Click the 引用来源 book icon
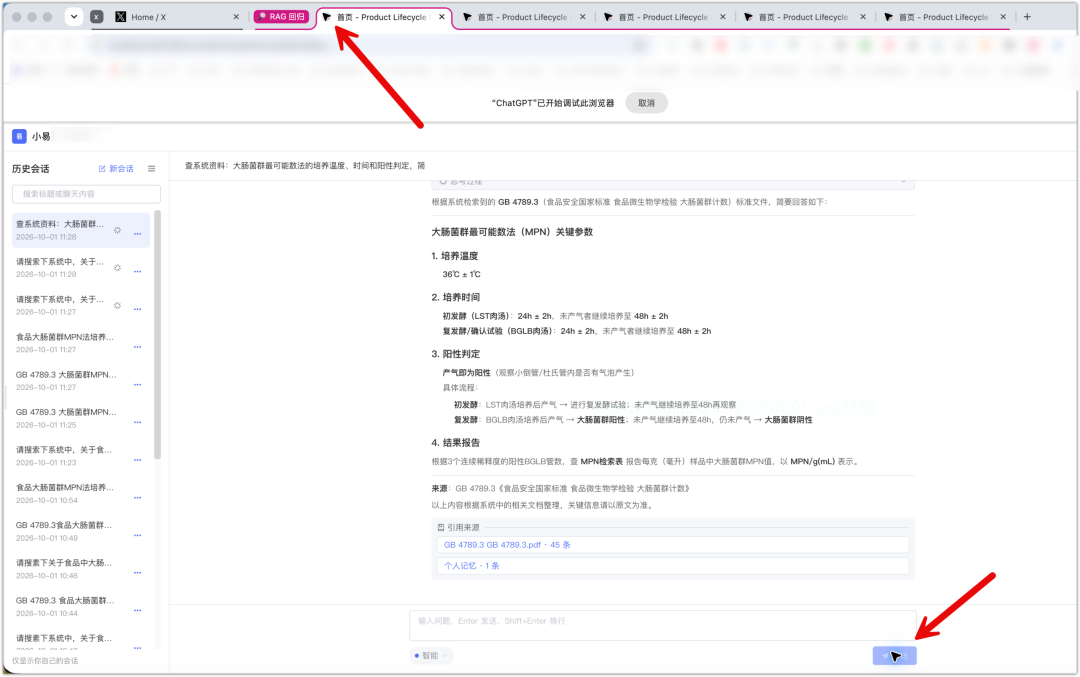Screen dimensions: 1080x677 pyautogui.click(x=441, y=528)
